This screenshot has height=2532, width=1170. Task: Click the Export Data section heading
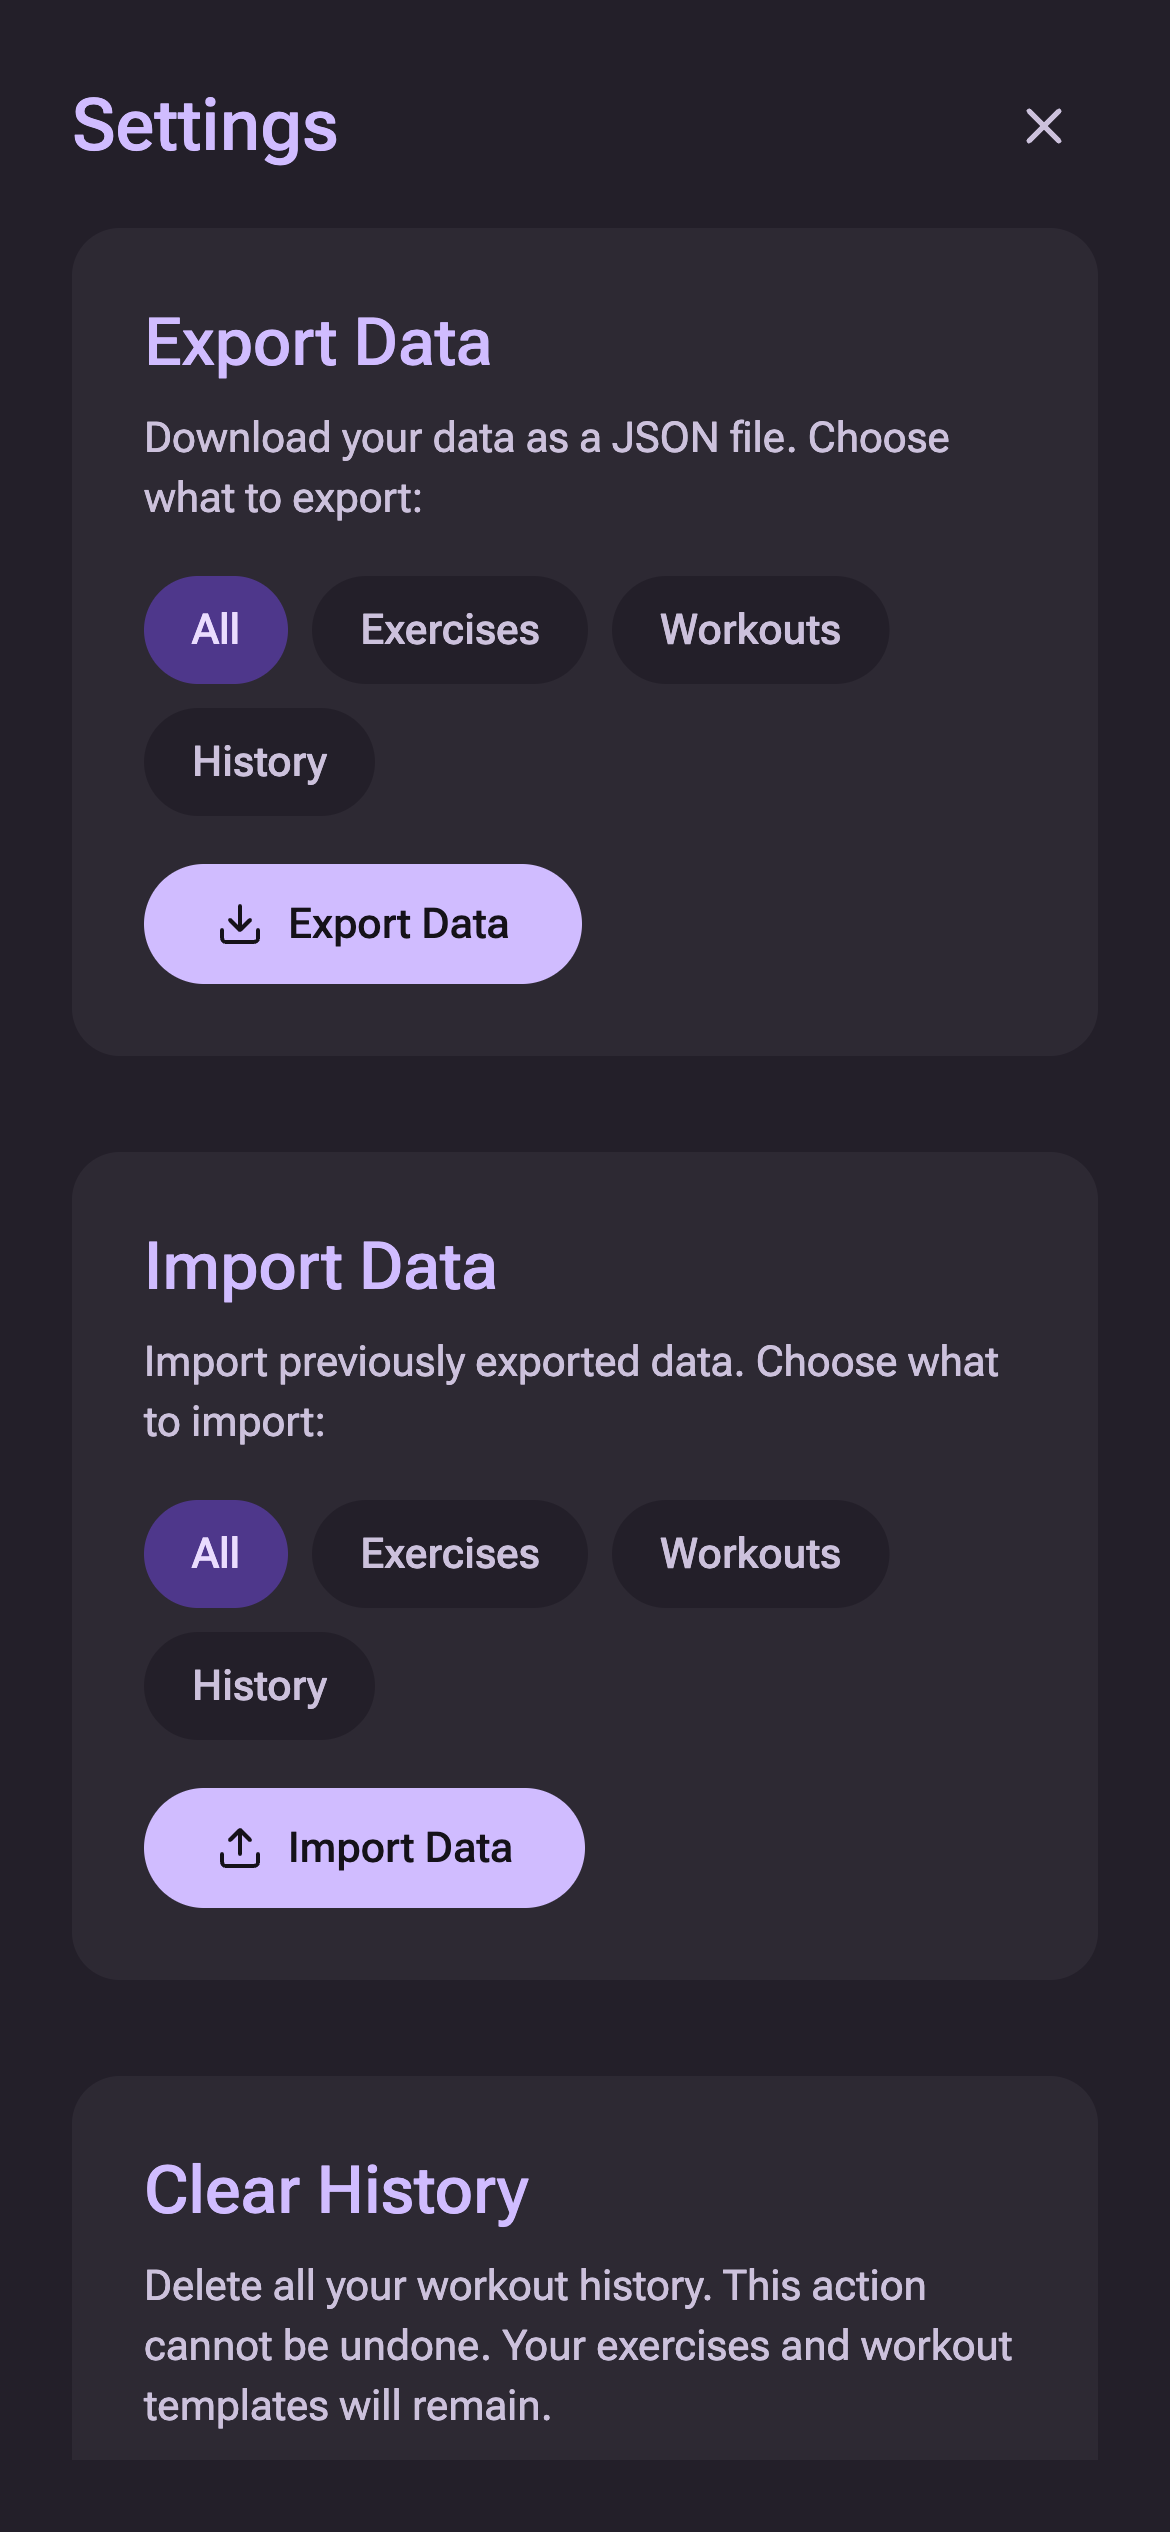[x=320, y=344]
